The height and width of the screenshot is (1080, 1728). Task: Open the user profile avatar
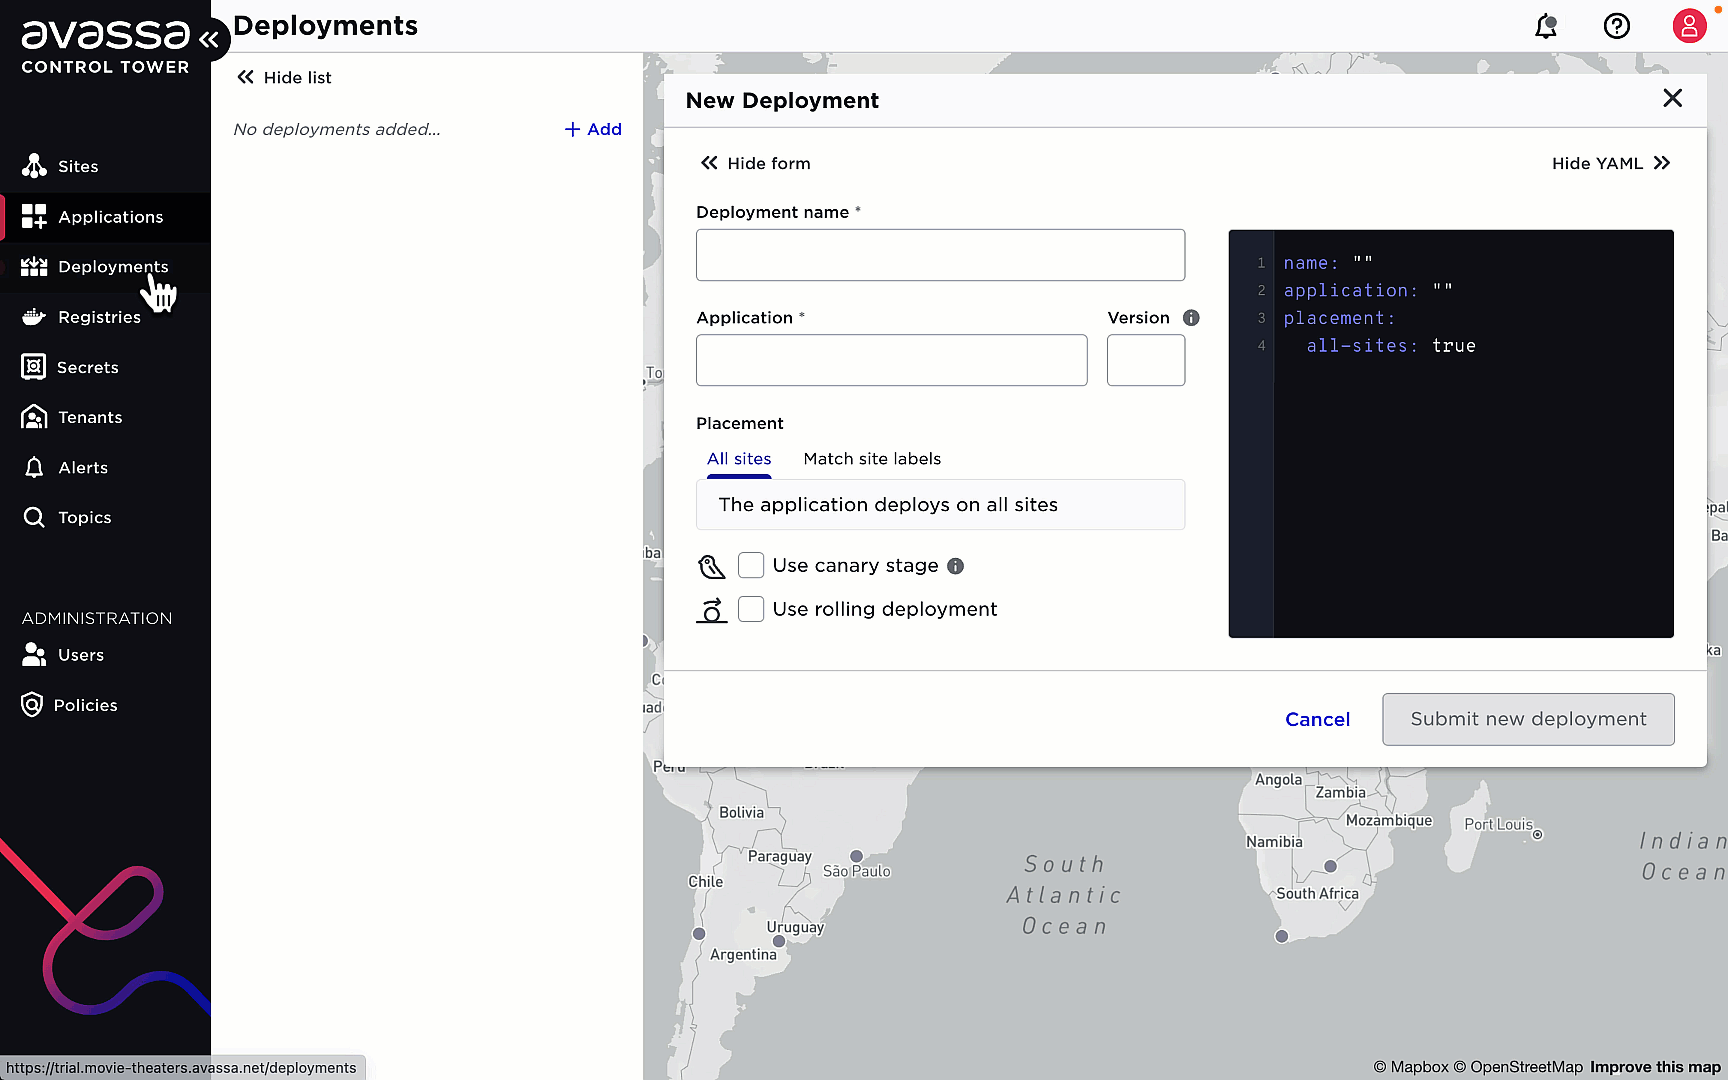click(x=1689, y=26)
